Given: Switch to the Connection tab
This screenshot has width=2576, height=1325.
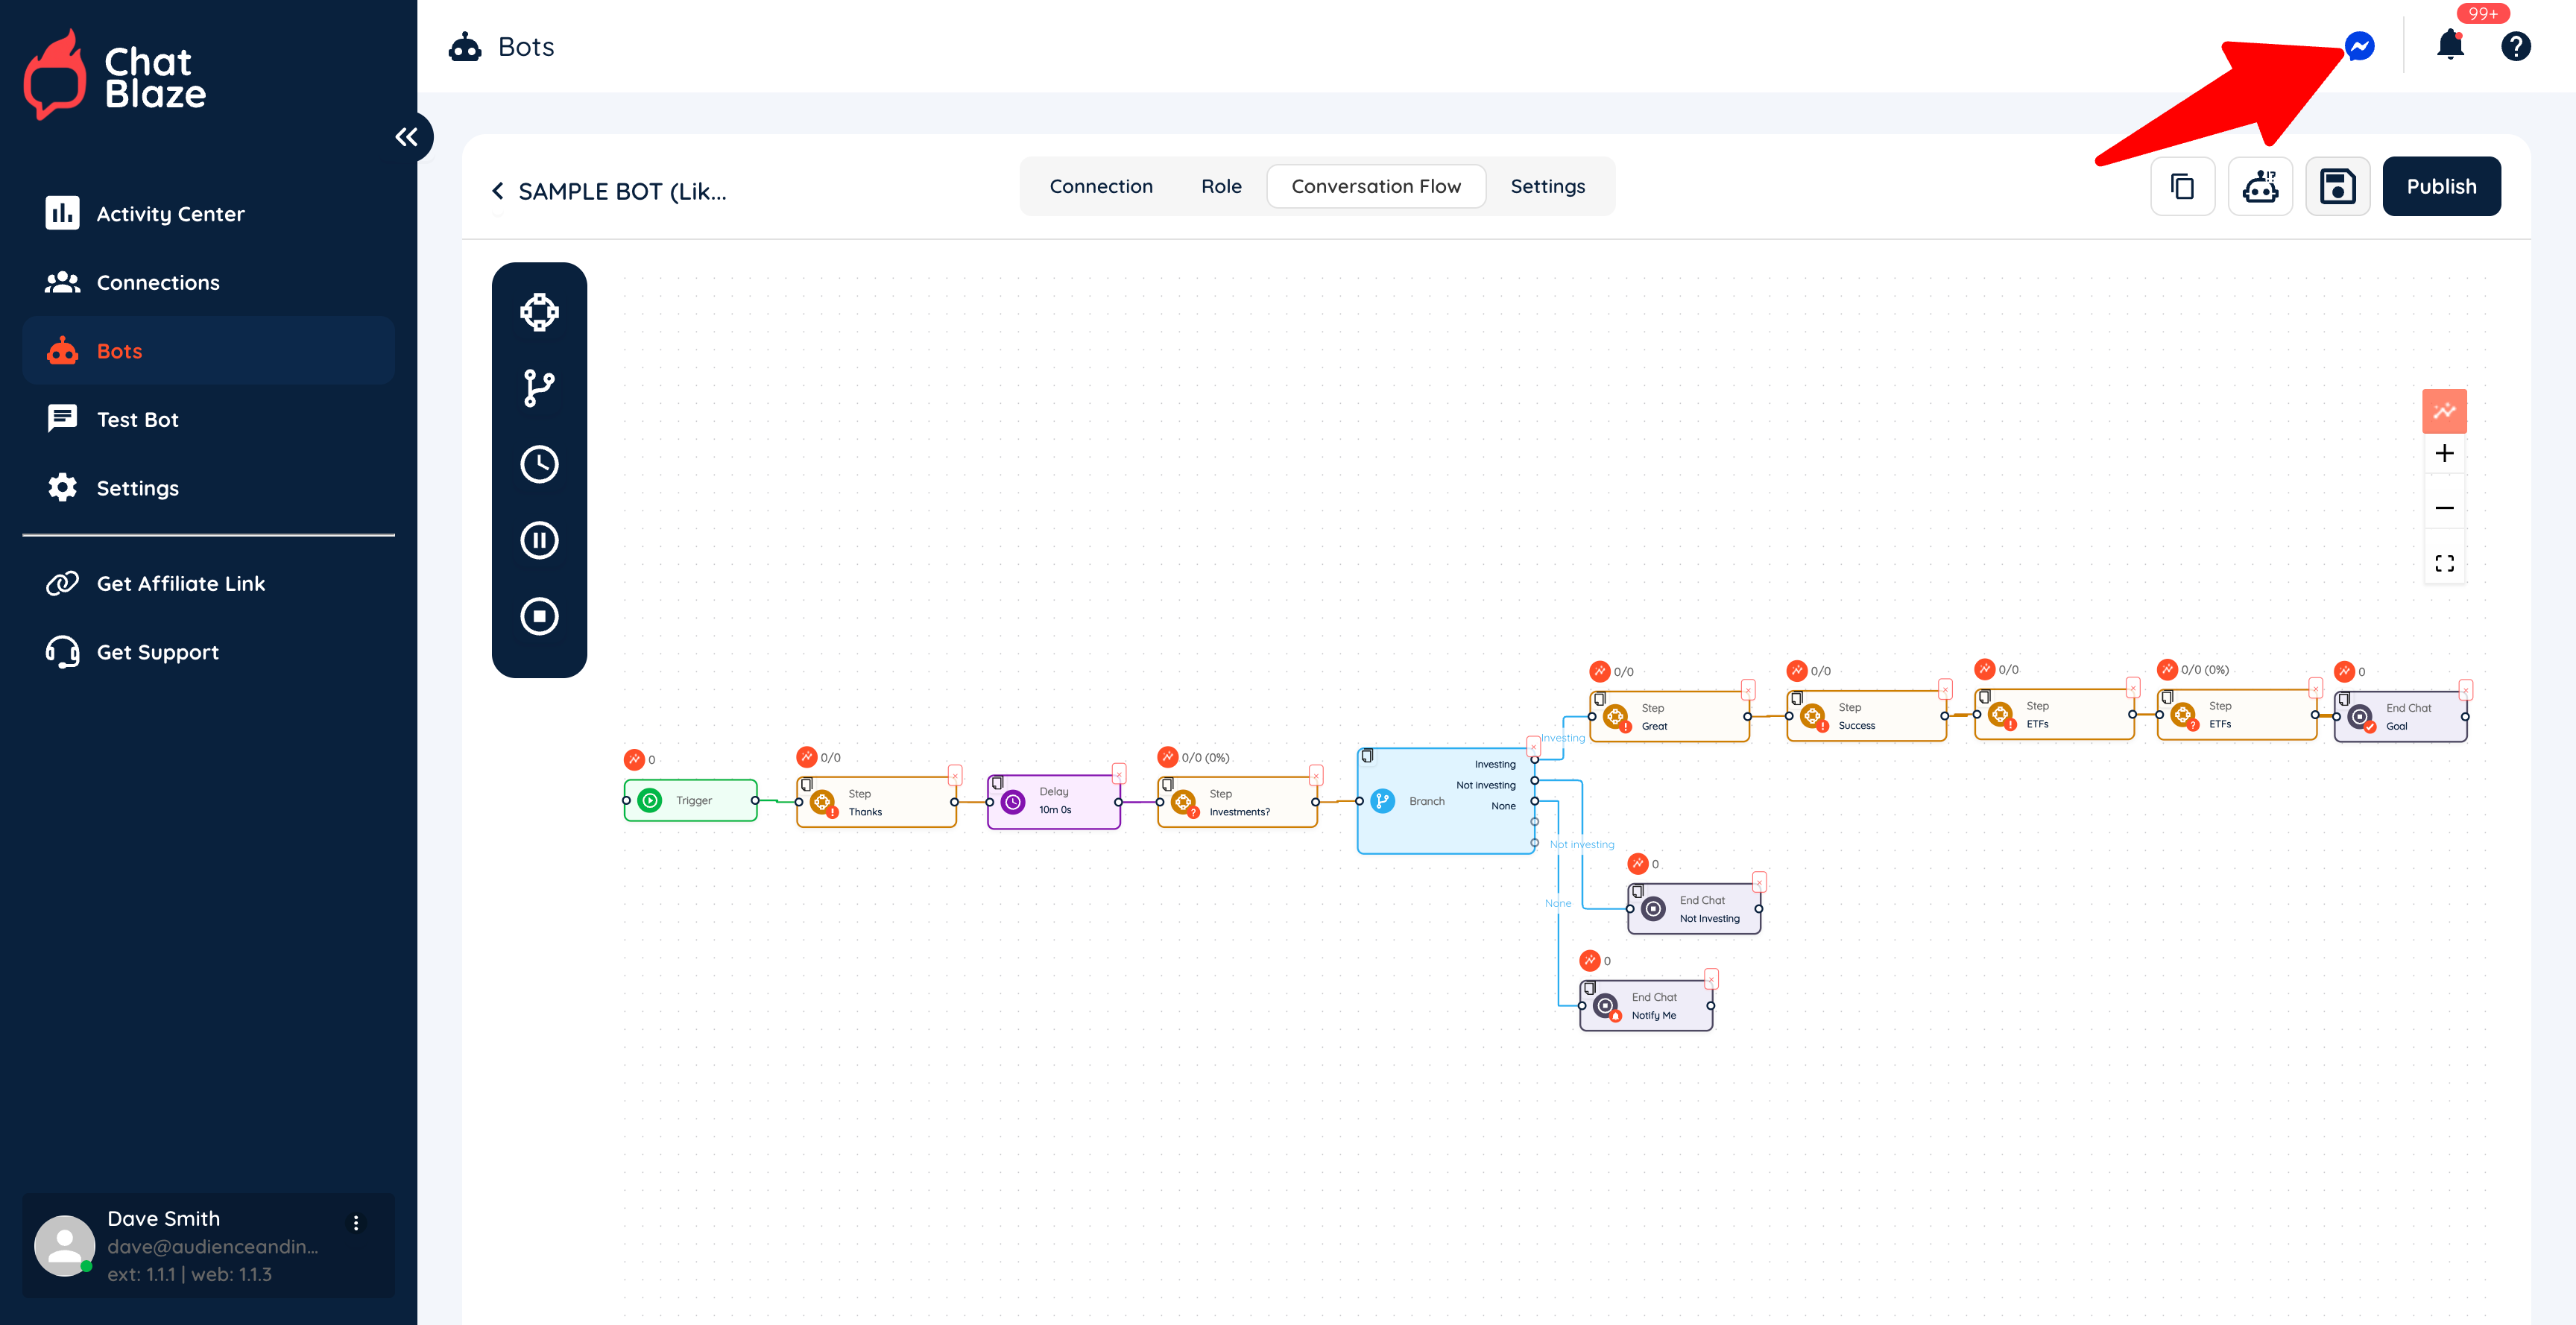Looking at the screenshot, I should pos(1100,187).
